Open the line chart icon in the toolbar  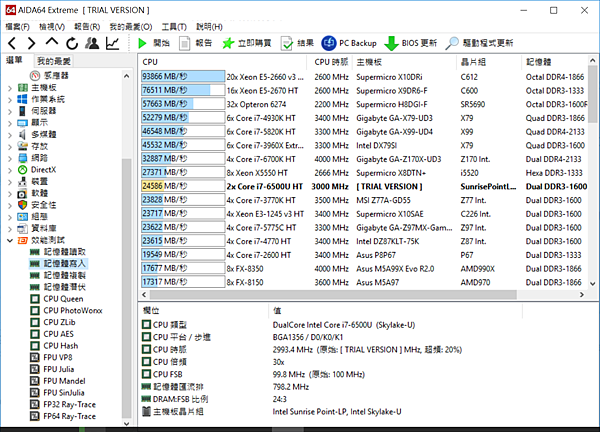pyautogui.click(x=112, y=43)
